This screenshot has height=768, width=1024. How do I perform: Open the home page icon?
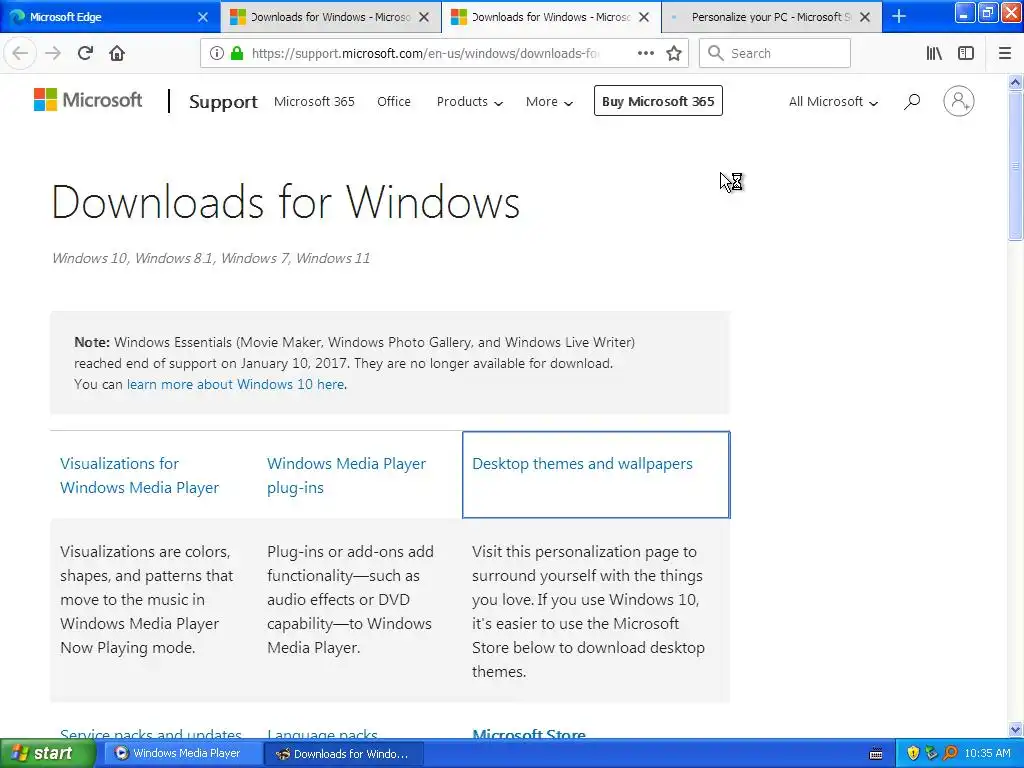pyautogui.click(x=117, y=53)
